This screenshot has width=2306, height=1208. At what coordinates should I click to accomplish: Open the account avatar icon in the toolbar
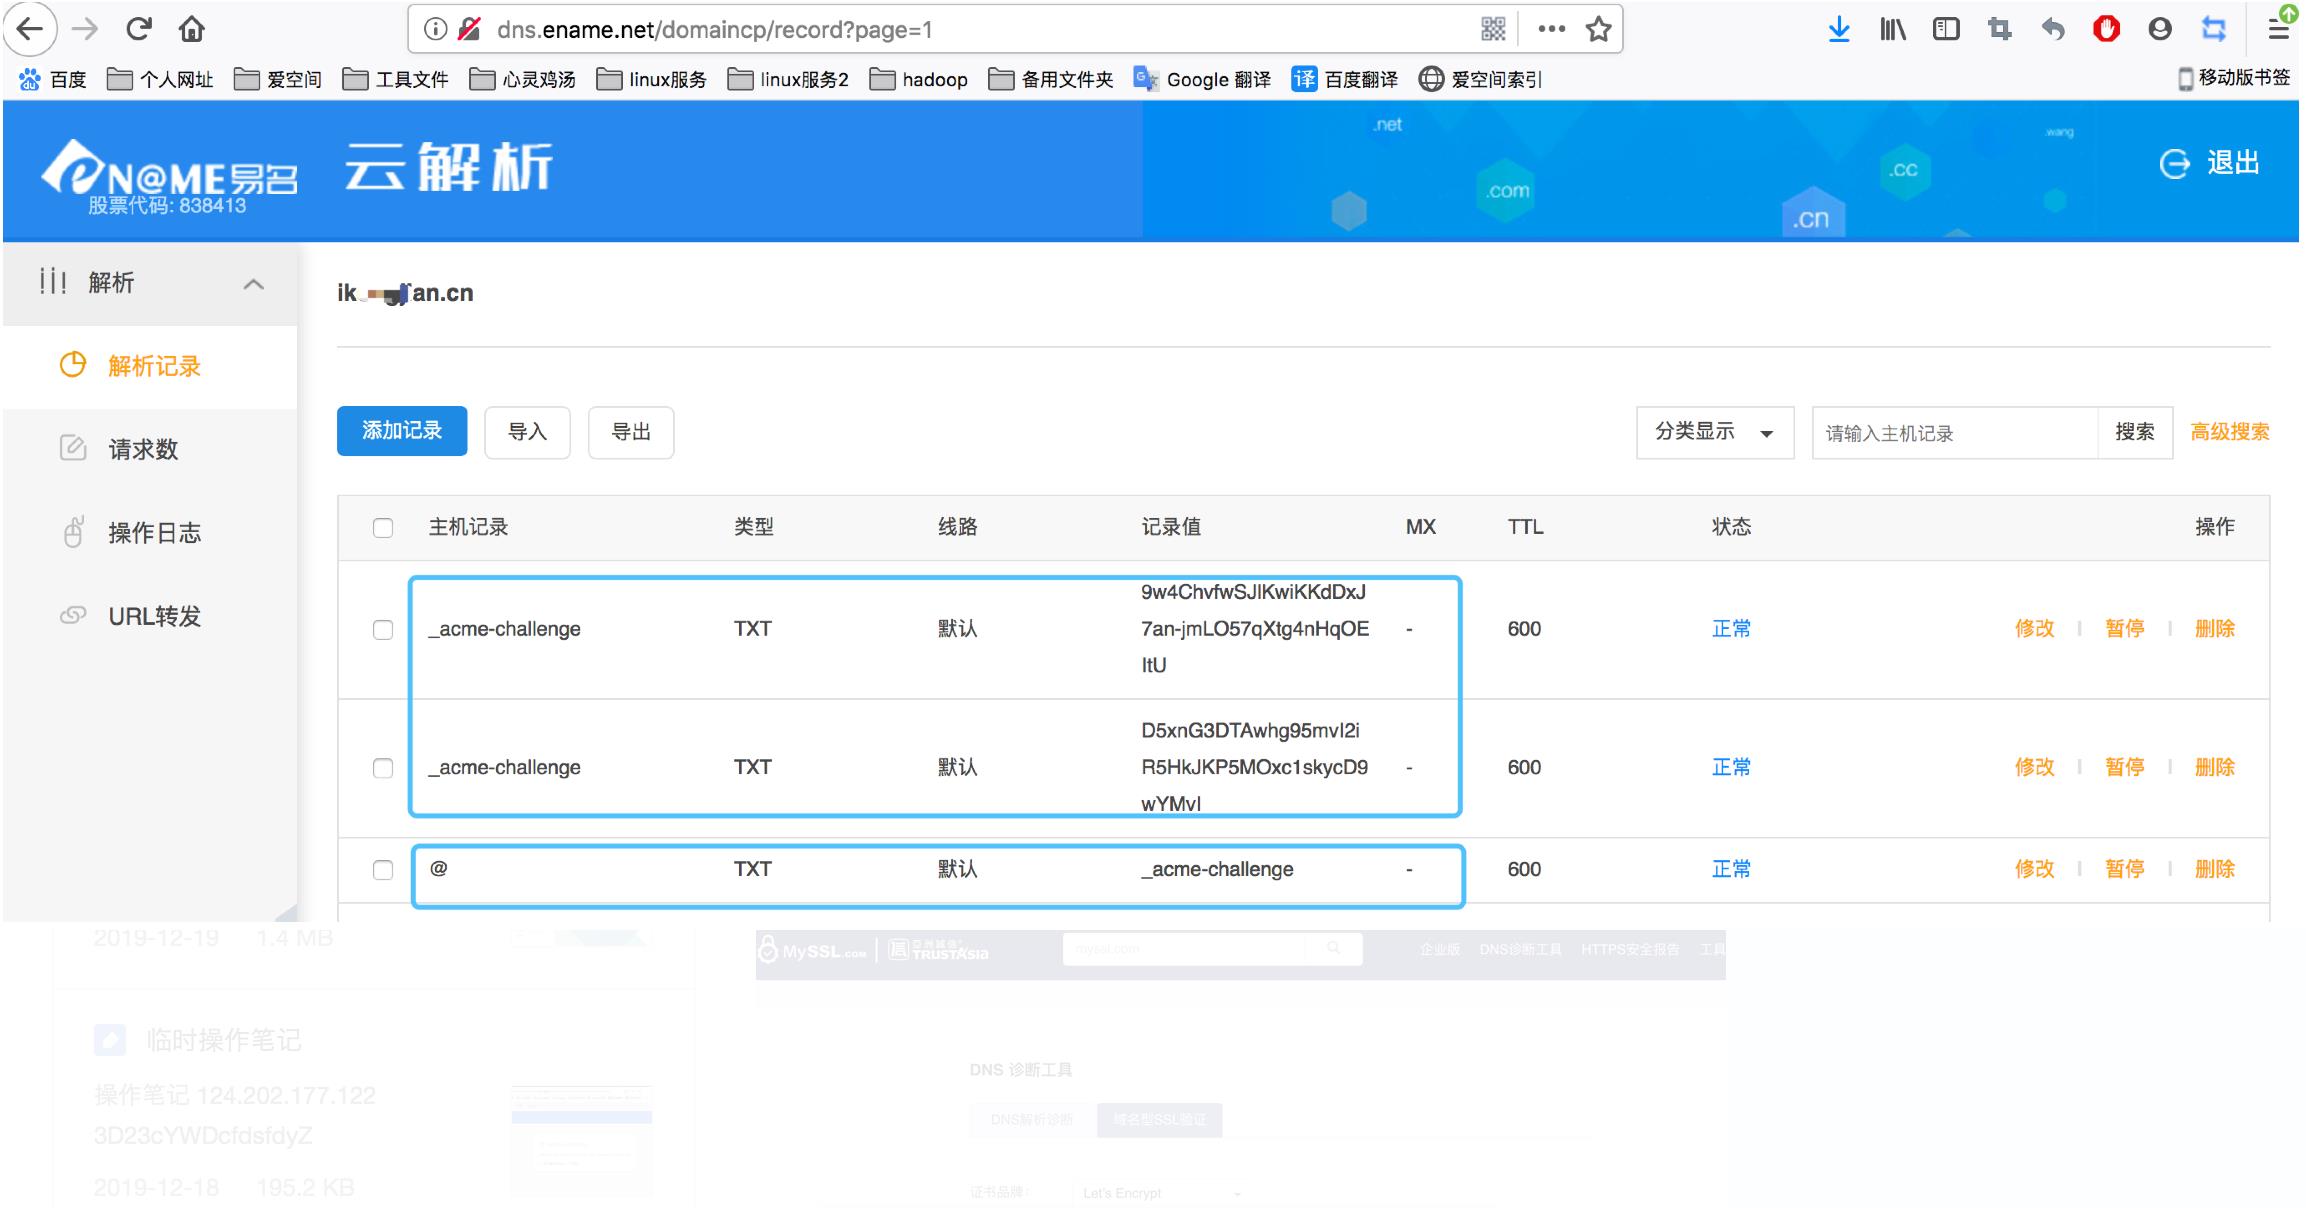2160,29
